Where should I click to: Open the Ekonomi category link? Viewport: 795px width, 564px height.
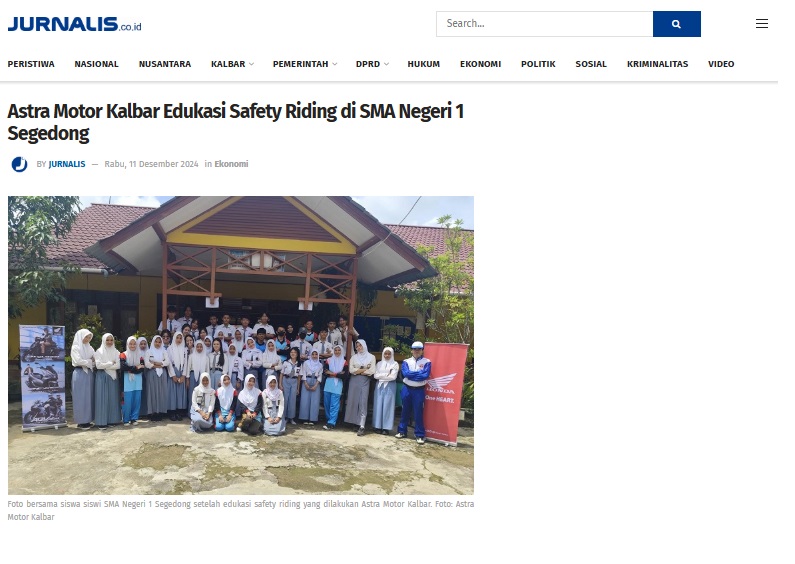(x=231, y=164)
